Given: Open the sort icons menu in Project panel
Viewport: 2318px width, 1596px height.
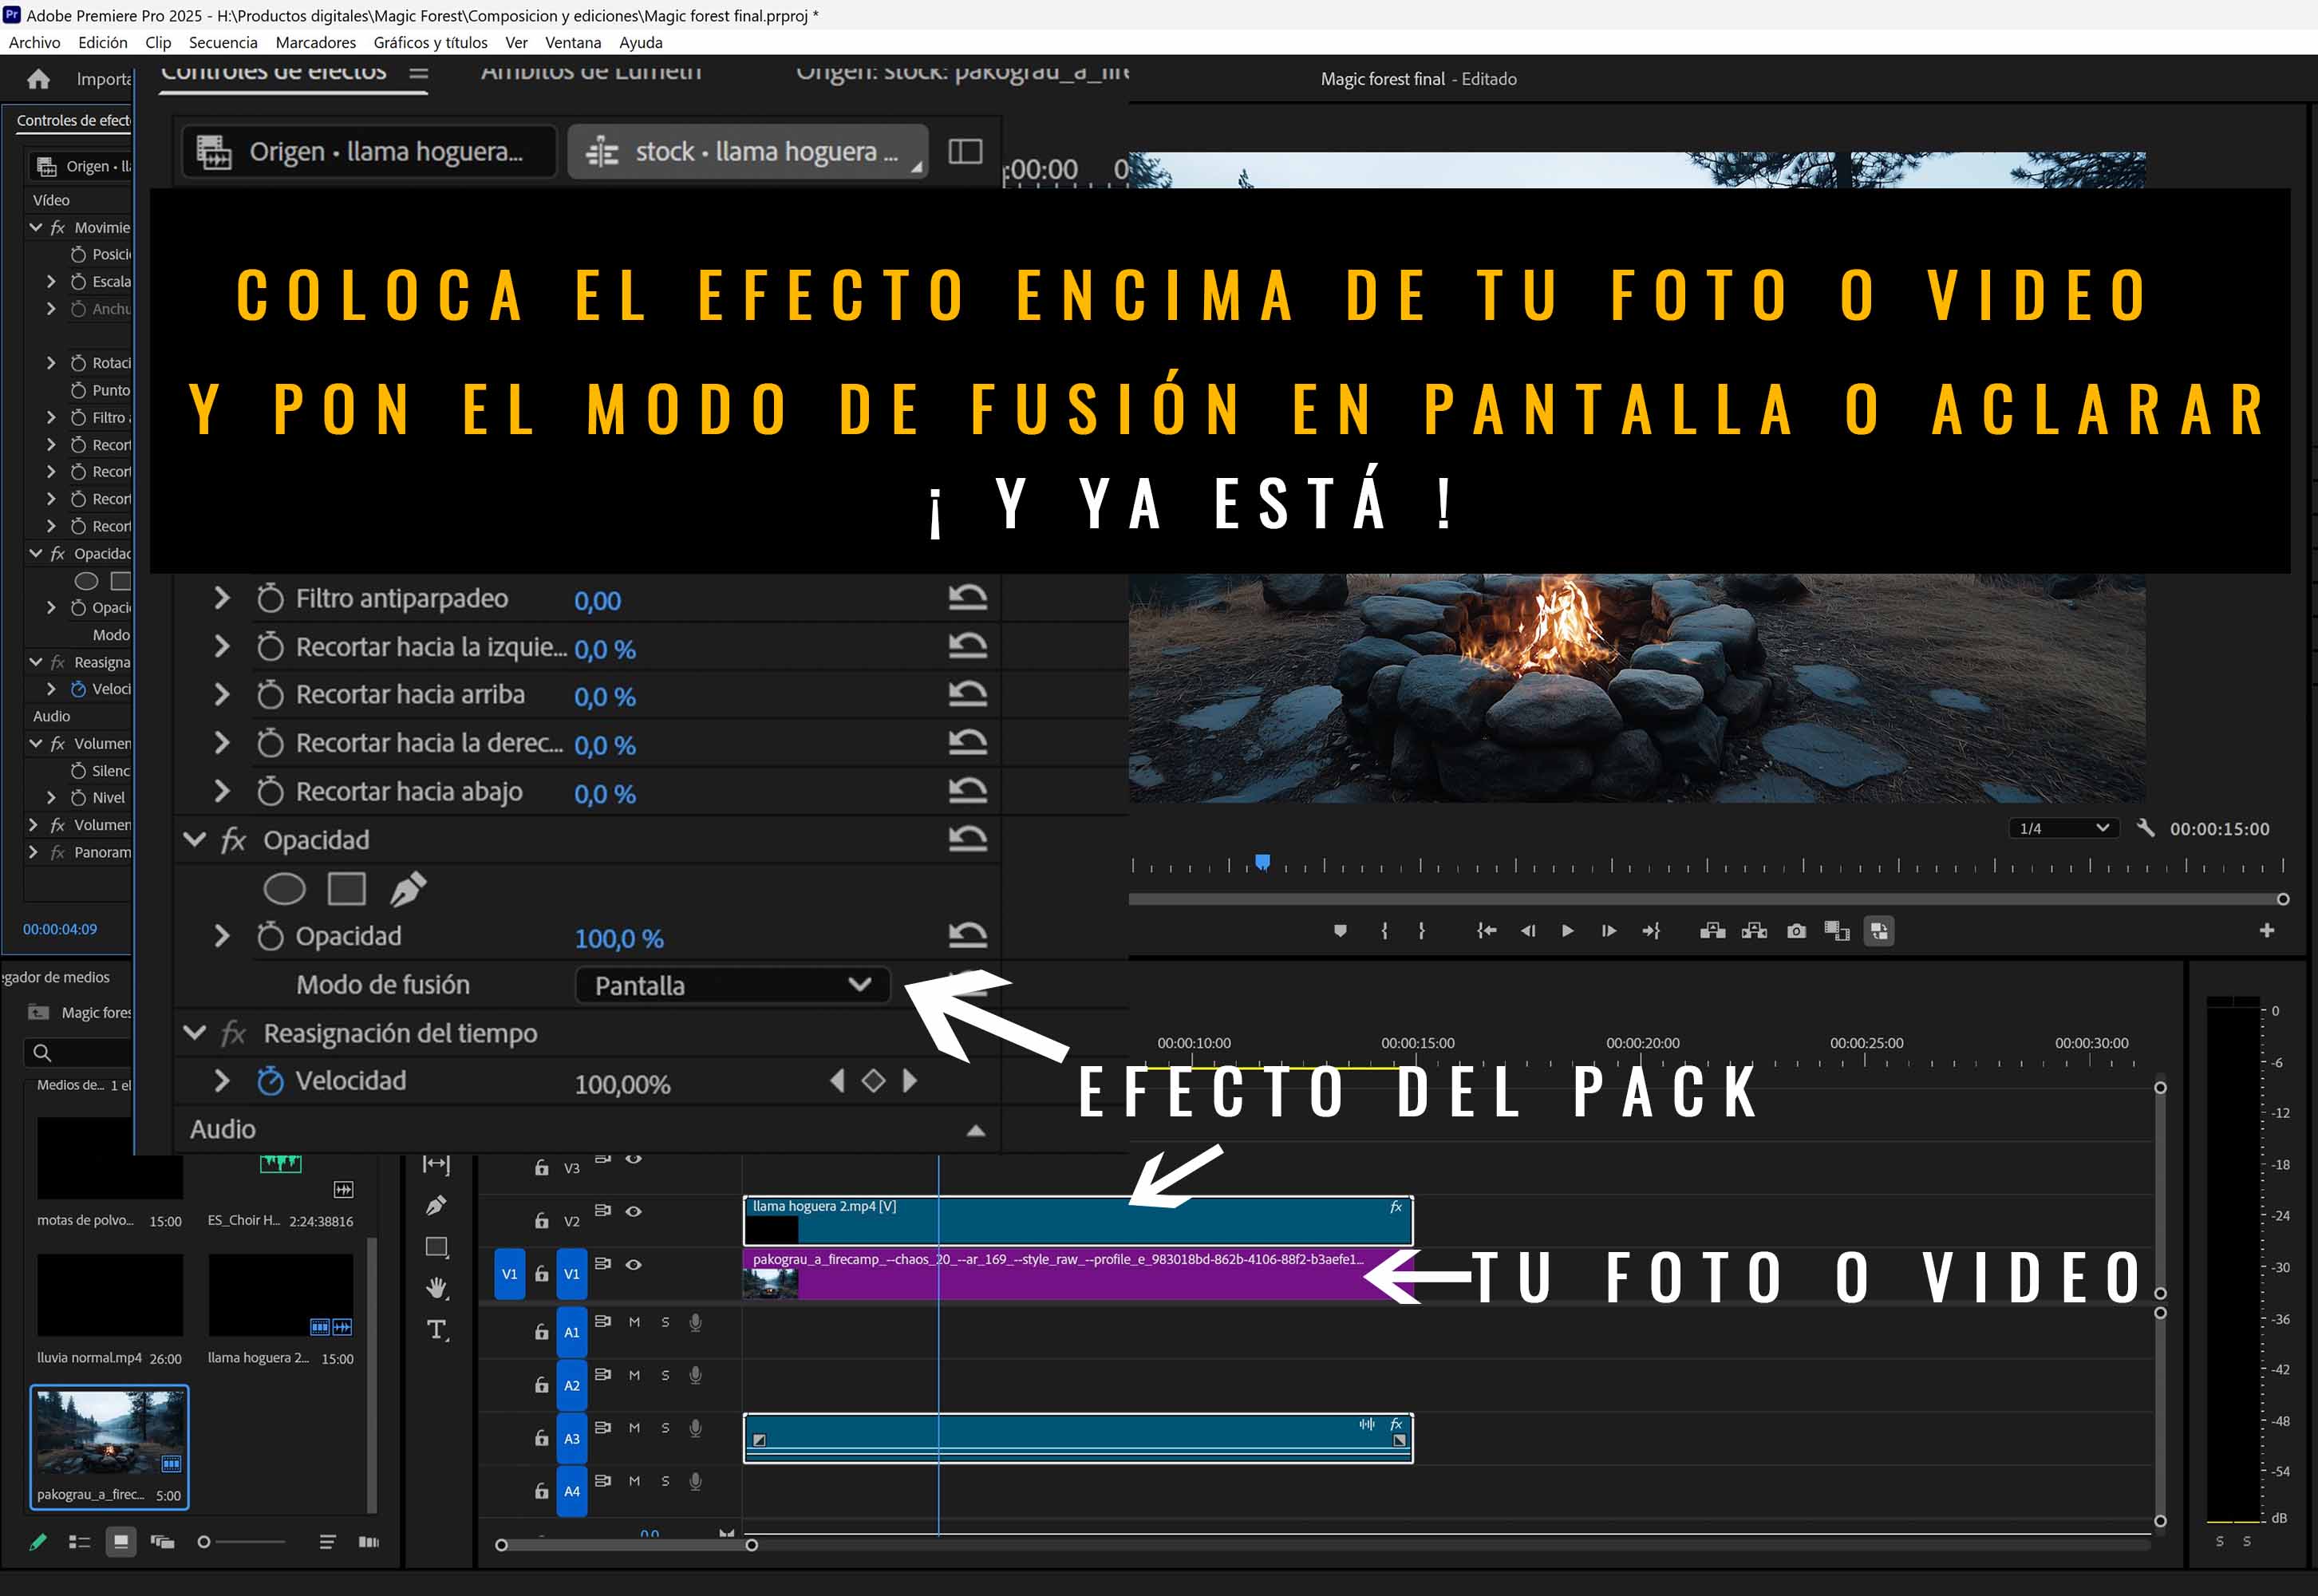Looking at the screenshot, I should (x=327, y=1542).
